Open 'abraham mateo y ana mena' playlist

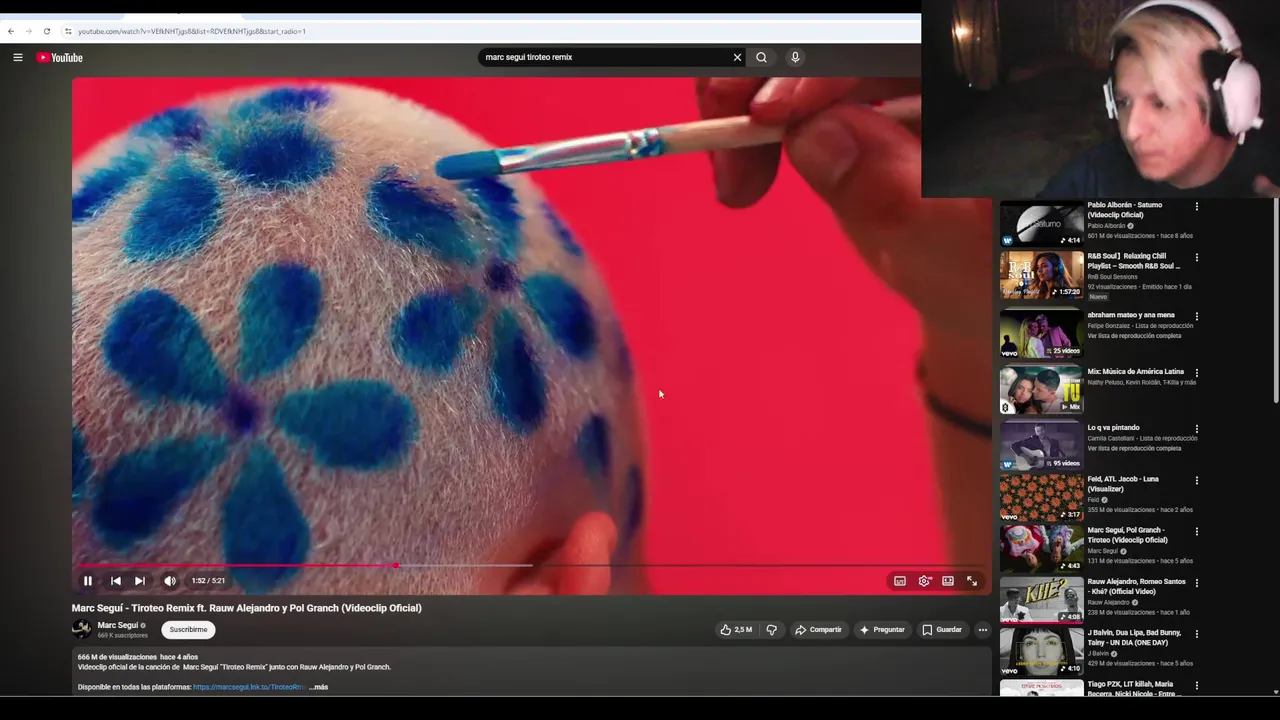pyautogui.click(x=1041, y=334)
